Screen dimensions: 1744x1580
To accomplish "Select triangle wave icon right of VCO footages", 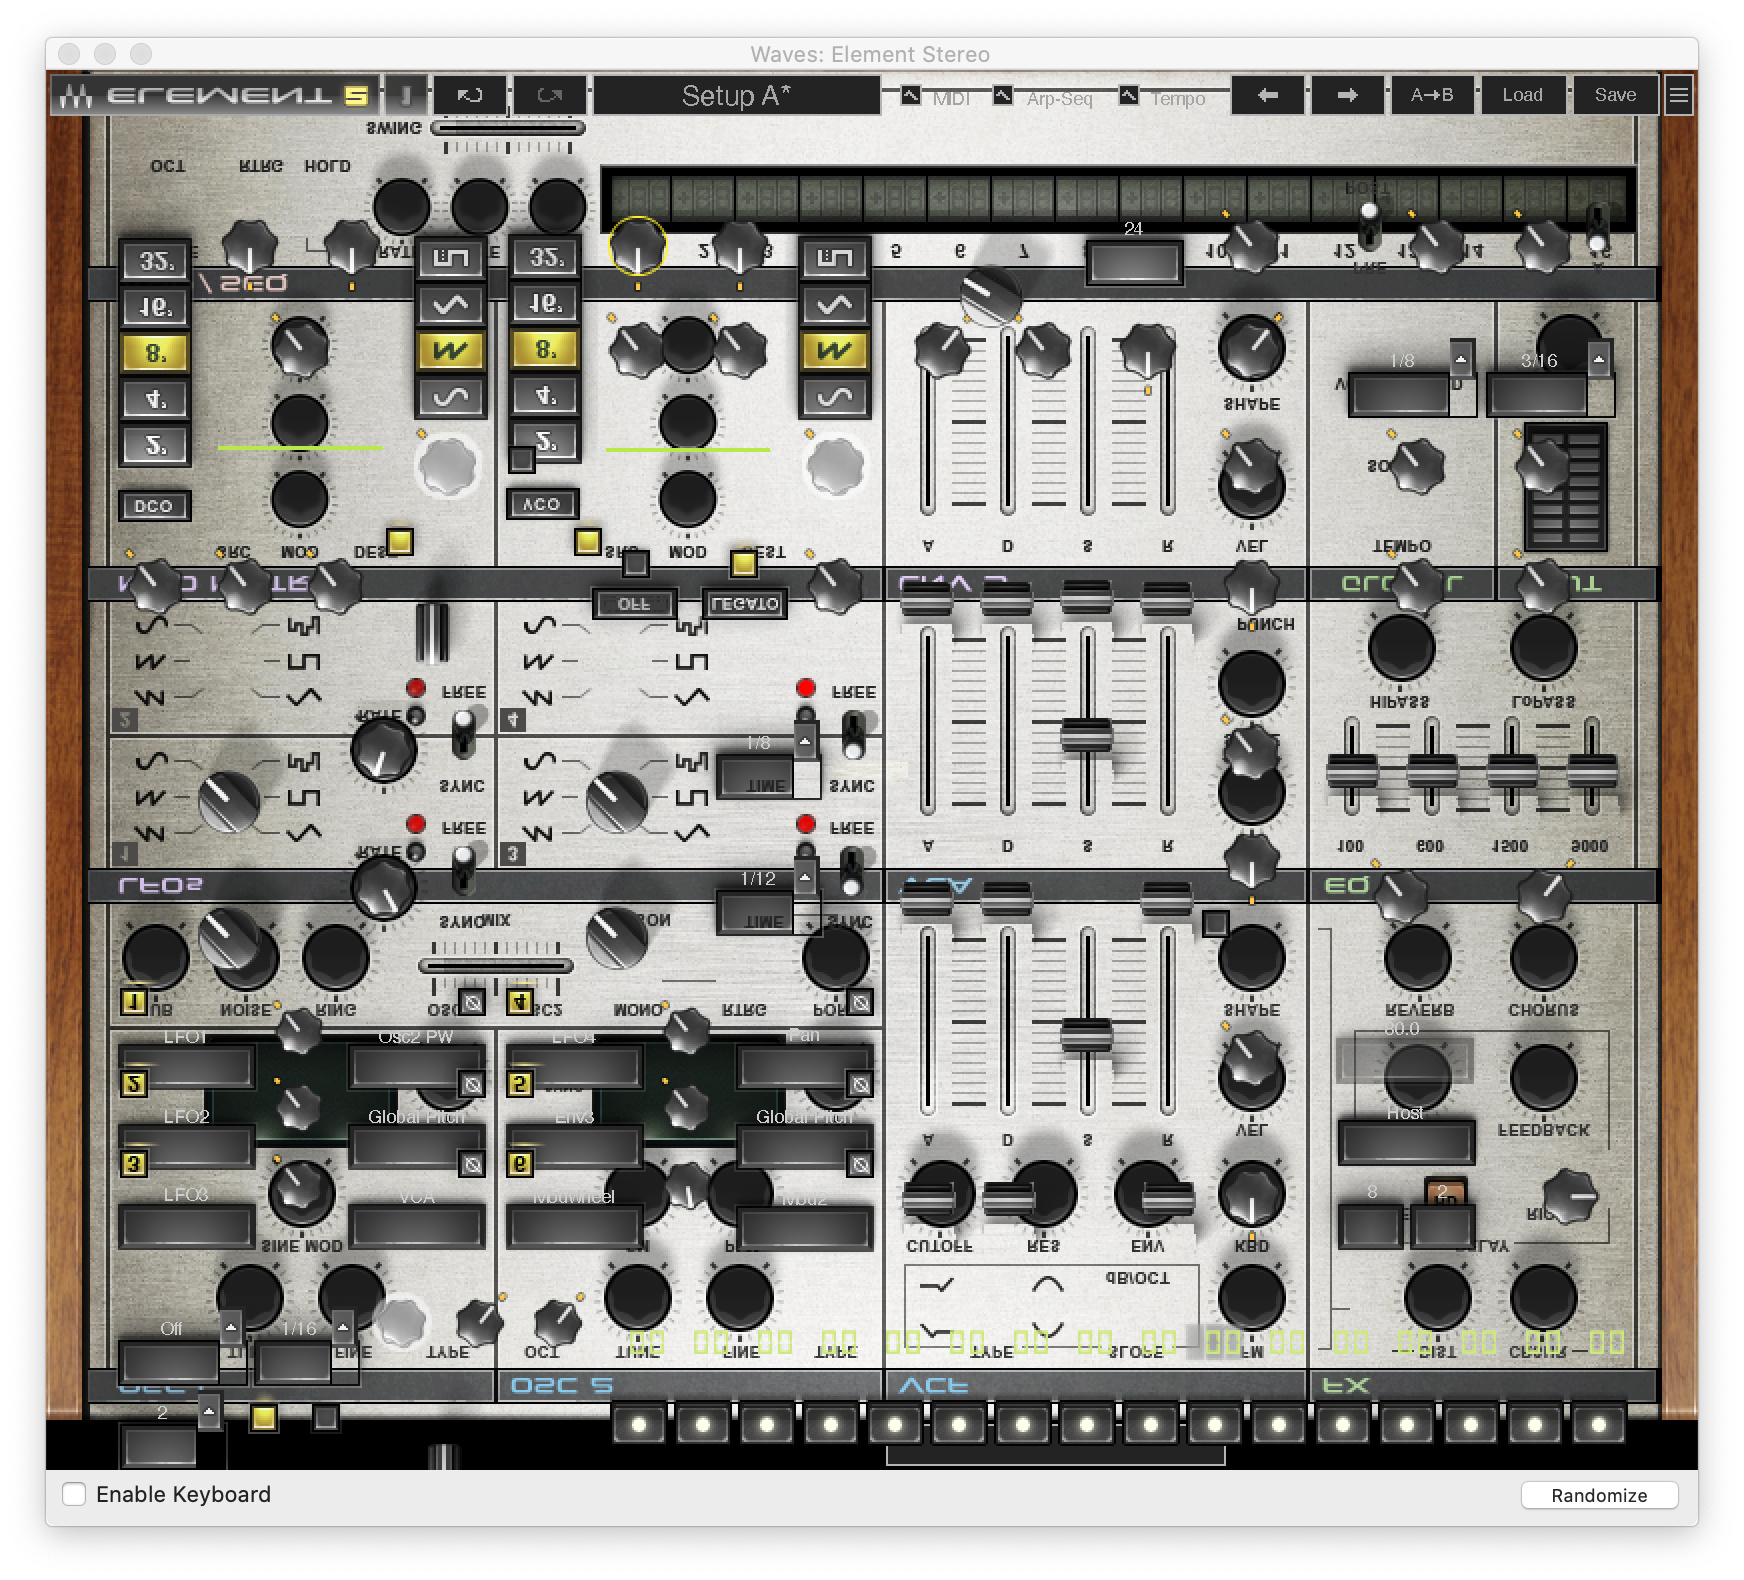I will point(835,305).
